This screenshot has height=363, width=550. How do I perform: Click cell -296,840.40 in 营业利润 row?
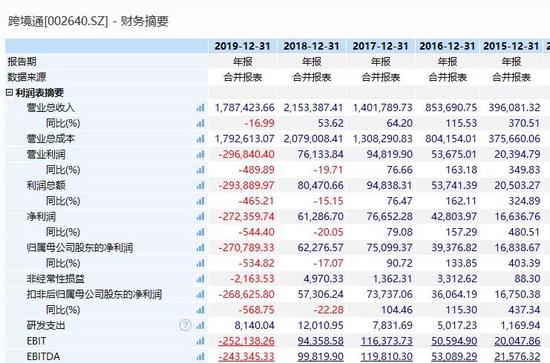246,154
